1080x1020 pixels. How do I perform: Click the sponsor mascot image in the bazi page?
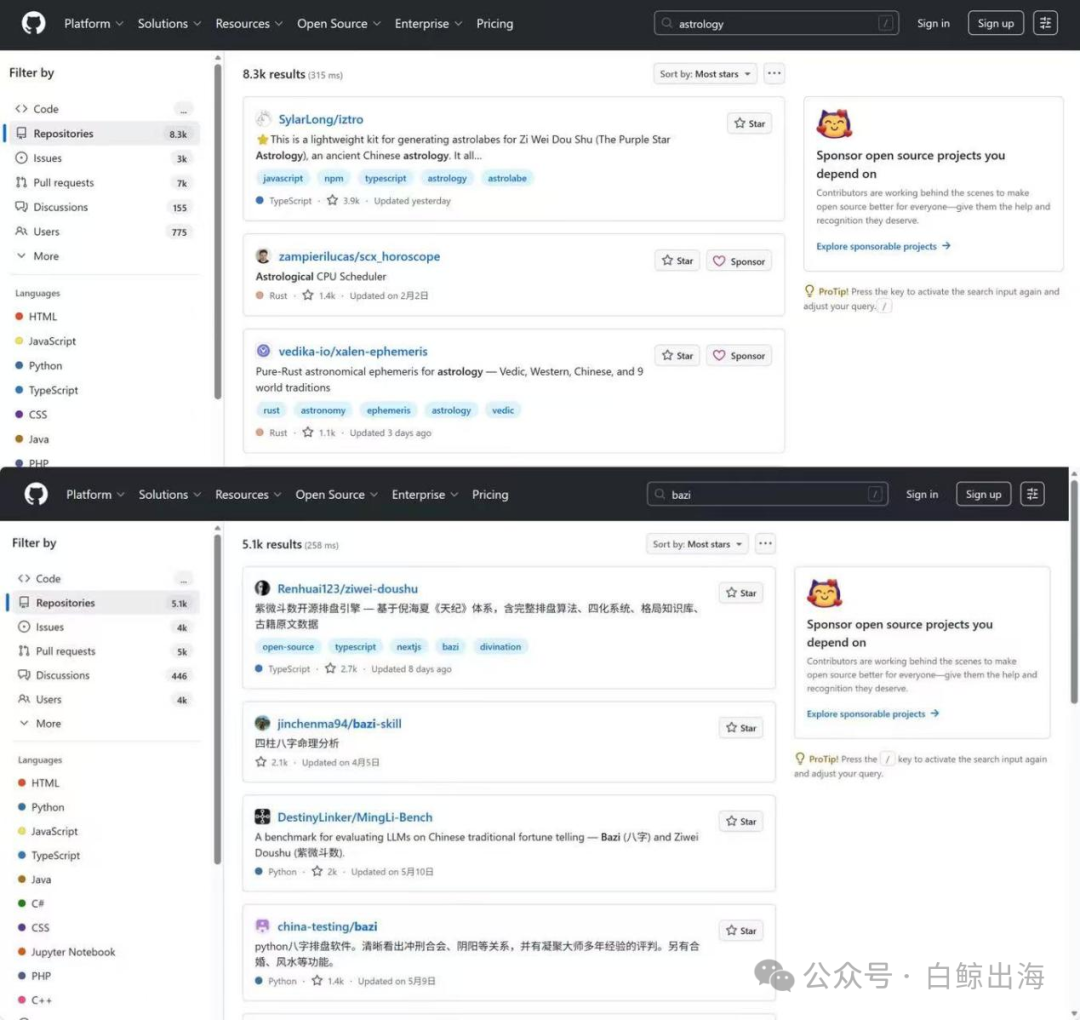[x=824, y=593]
